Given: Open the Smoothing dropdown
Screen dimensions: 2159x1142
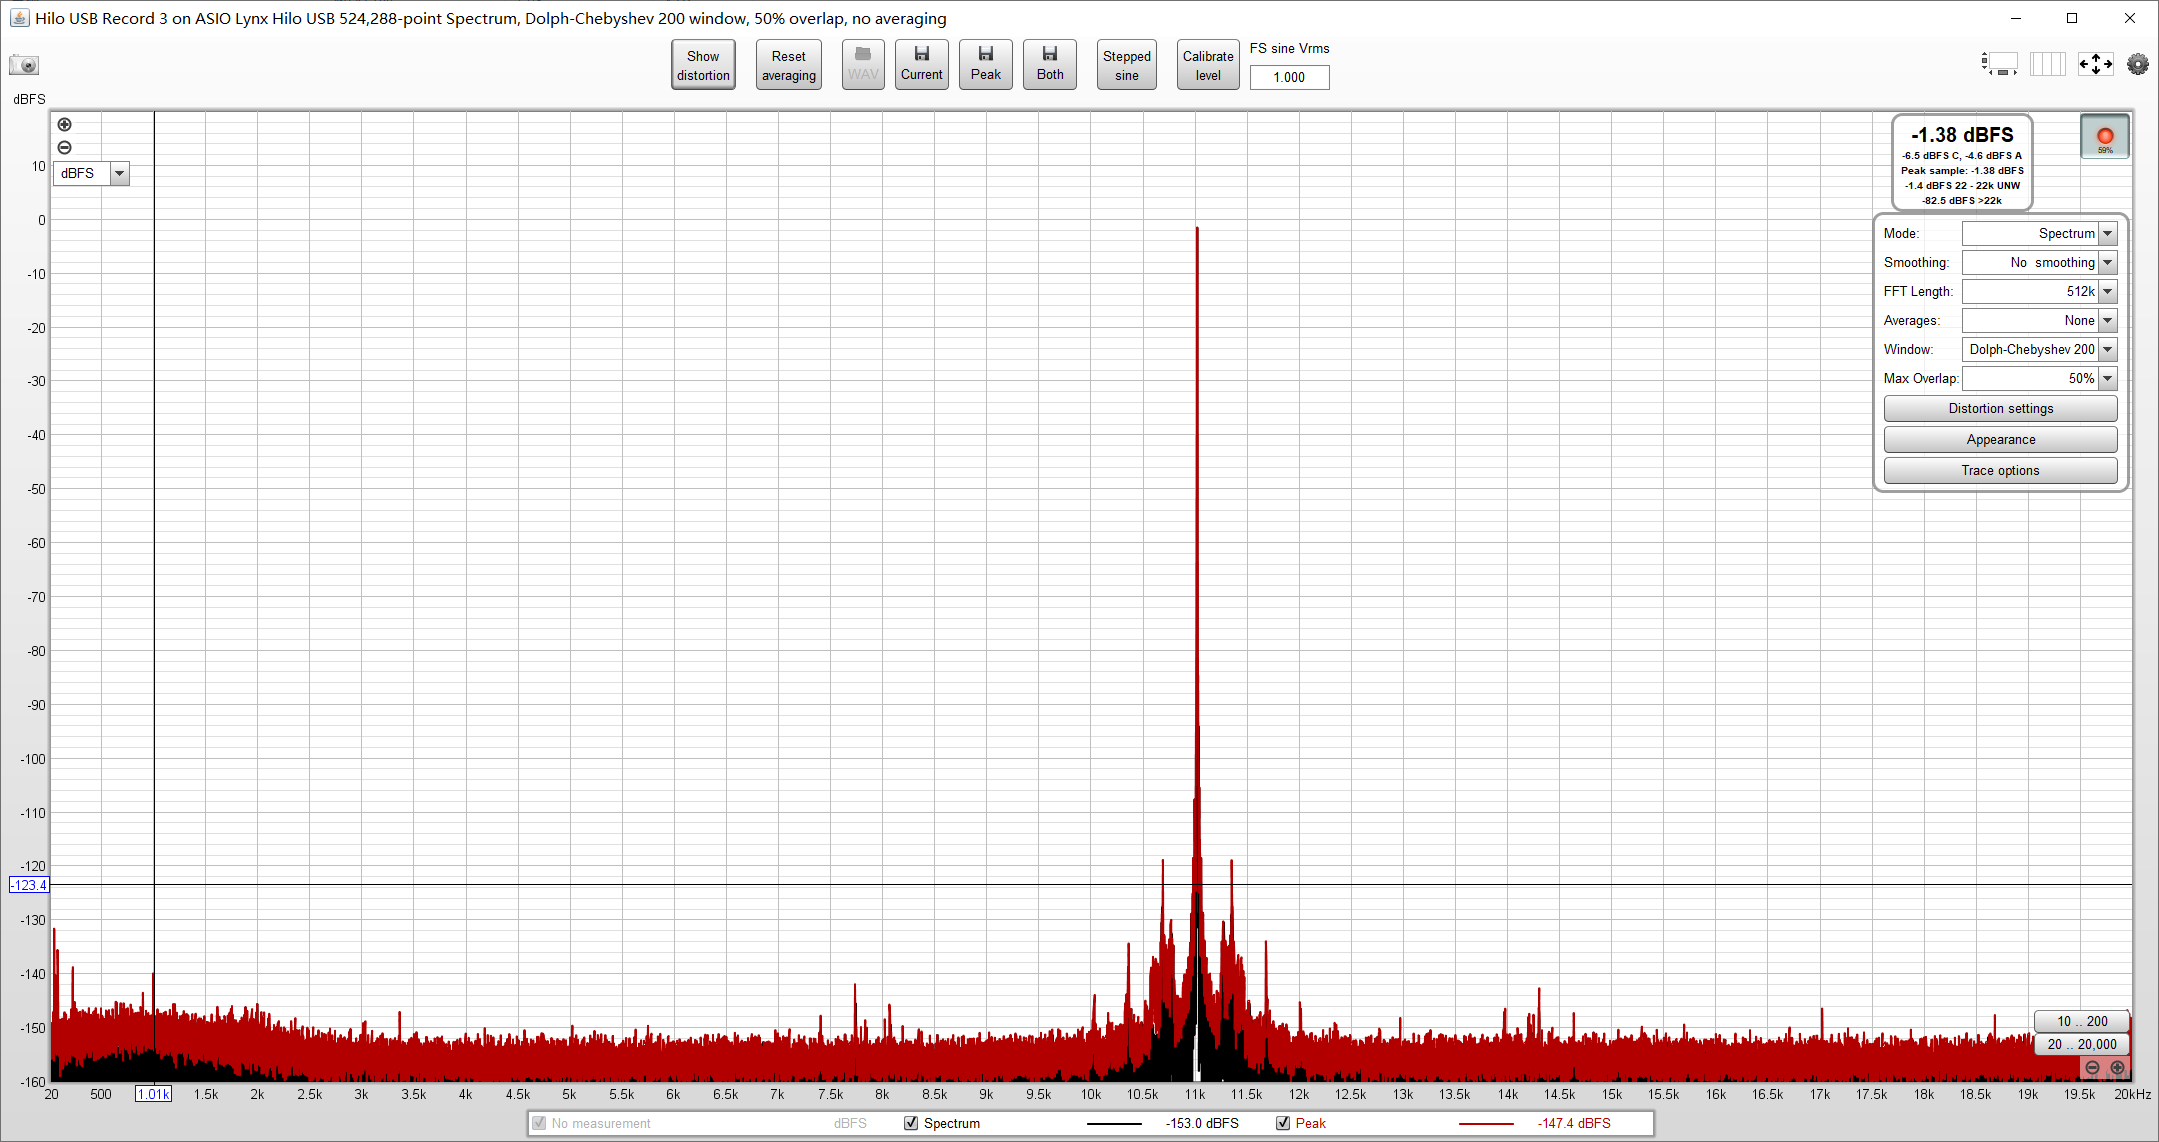Looking at the screenshot, I should click(2039, 263).
